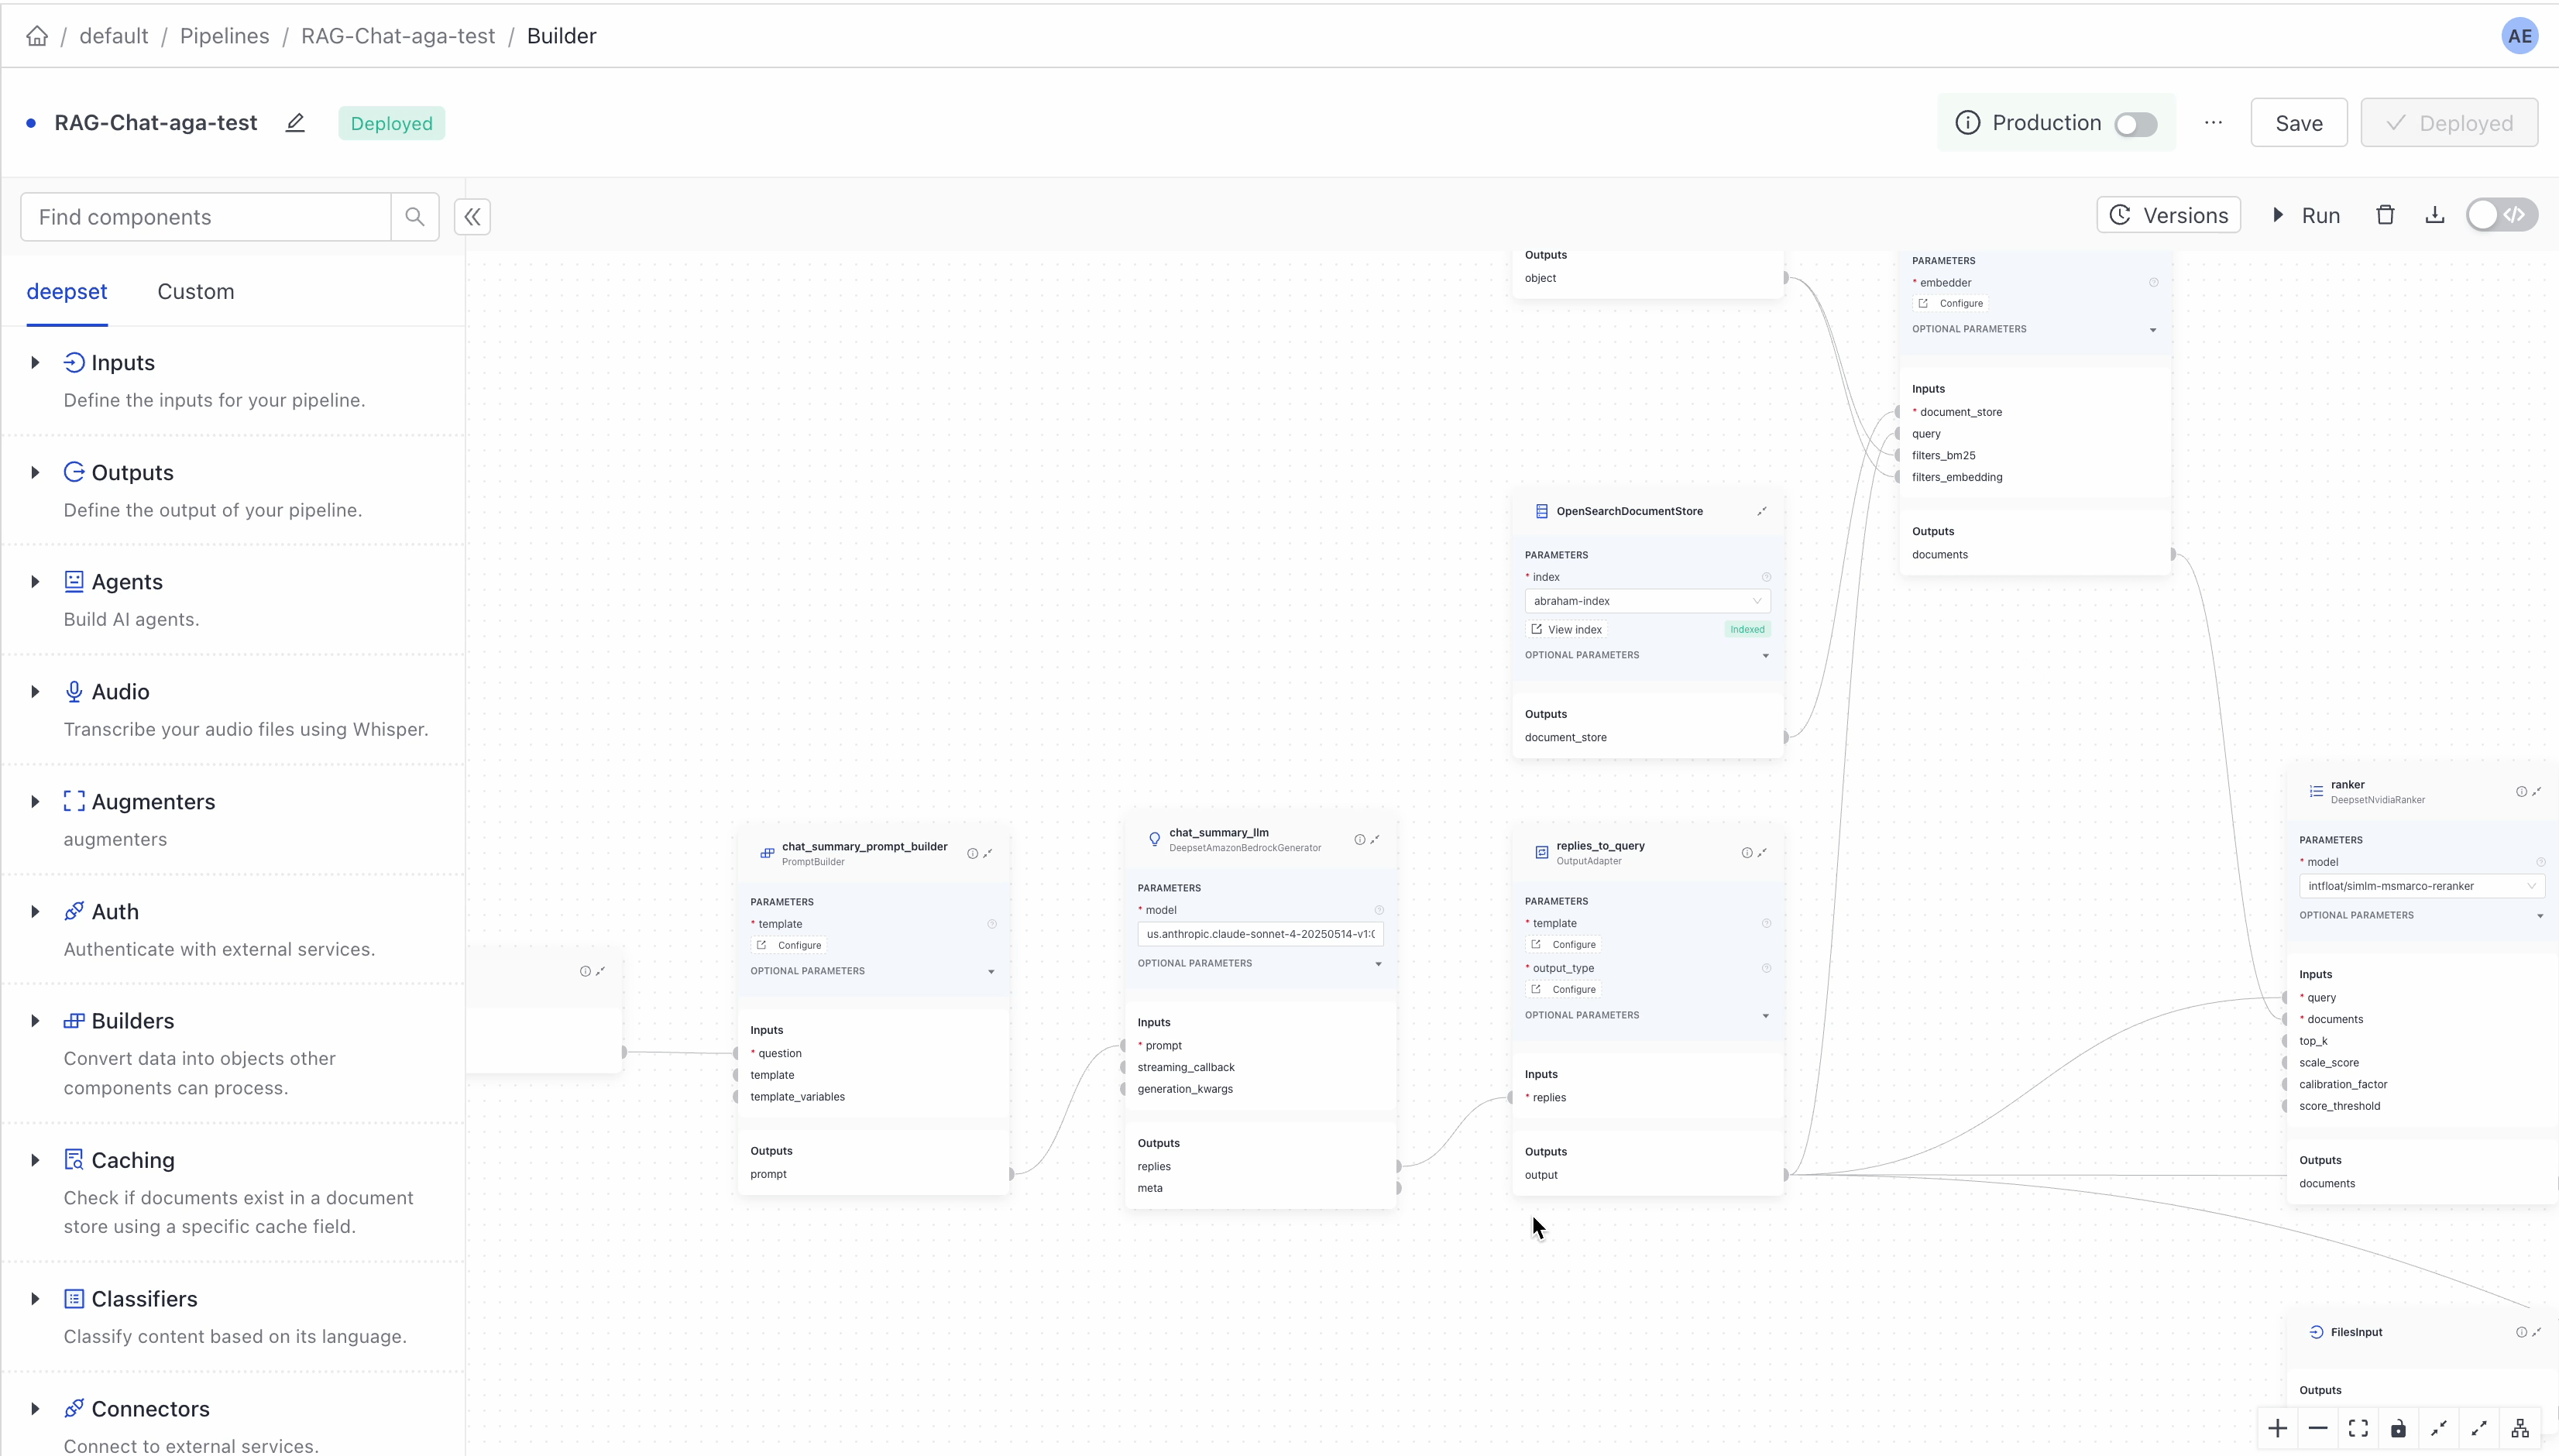Zoom in on the canvas
Image resolution: width=2559 pixels, height=1456 pixels.
pos(2276,1428)
